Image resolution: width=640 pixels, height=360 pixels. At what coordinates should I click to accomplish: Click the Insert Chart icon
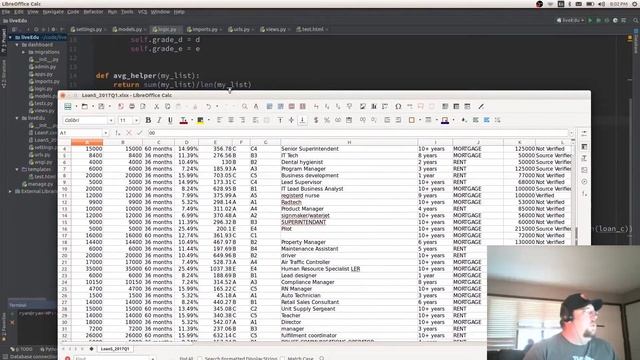point(373,107)
